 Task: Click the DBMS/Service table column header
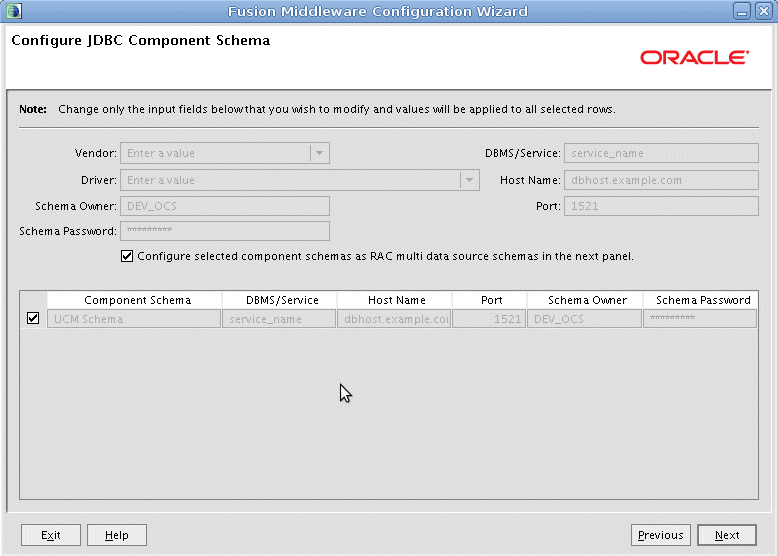click(279, 300)
